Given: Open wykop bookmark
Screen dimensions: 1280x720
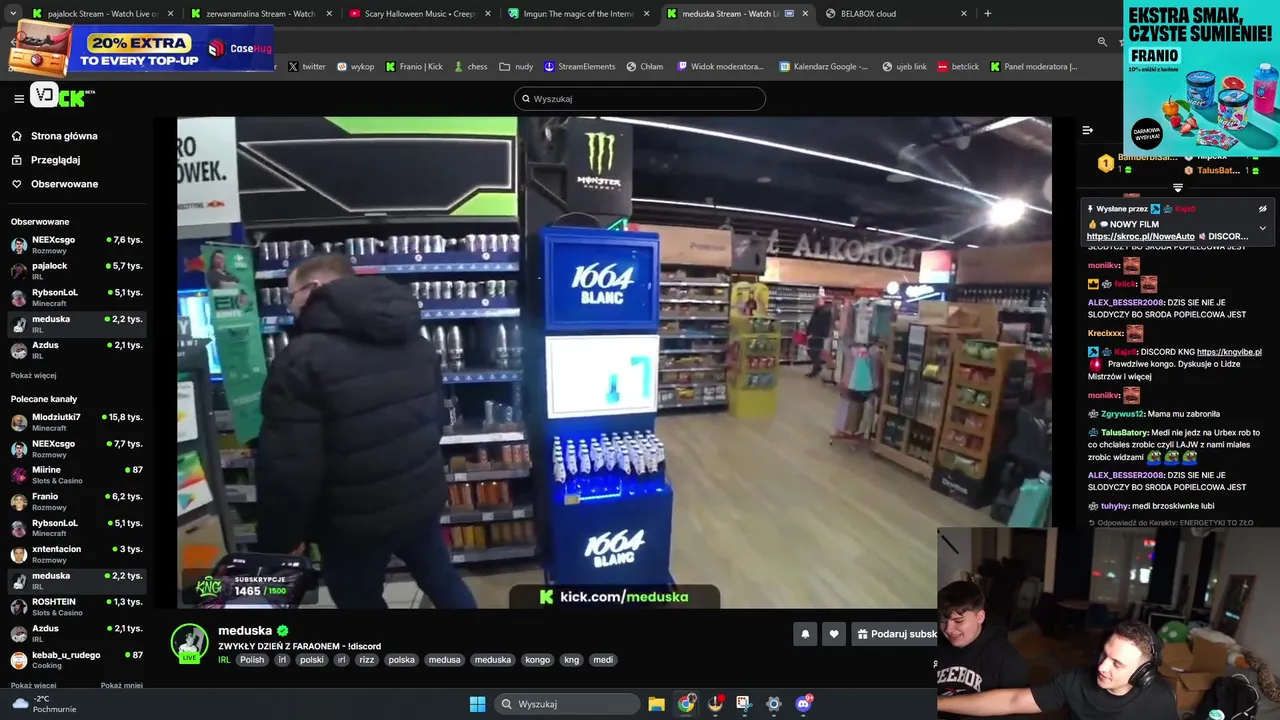Looking at the screenshot, I should pyautogui.click(x=356, y=67).
